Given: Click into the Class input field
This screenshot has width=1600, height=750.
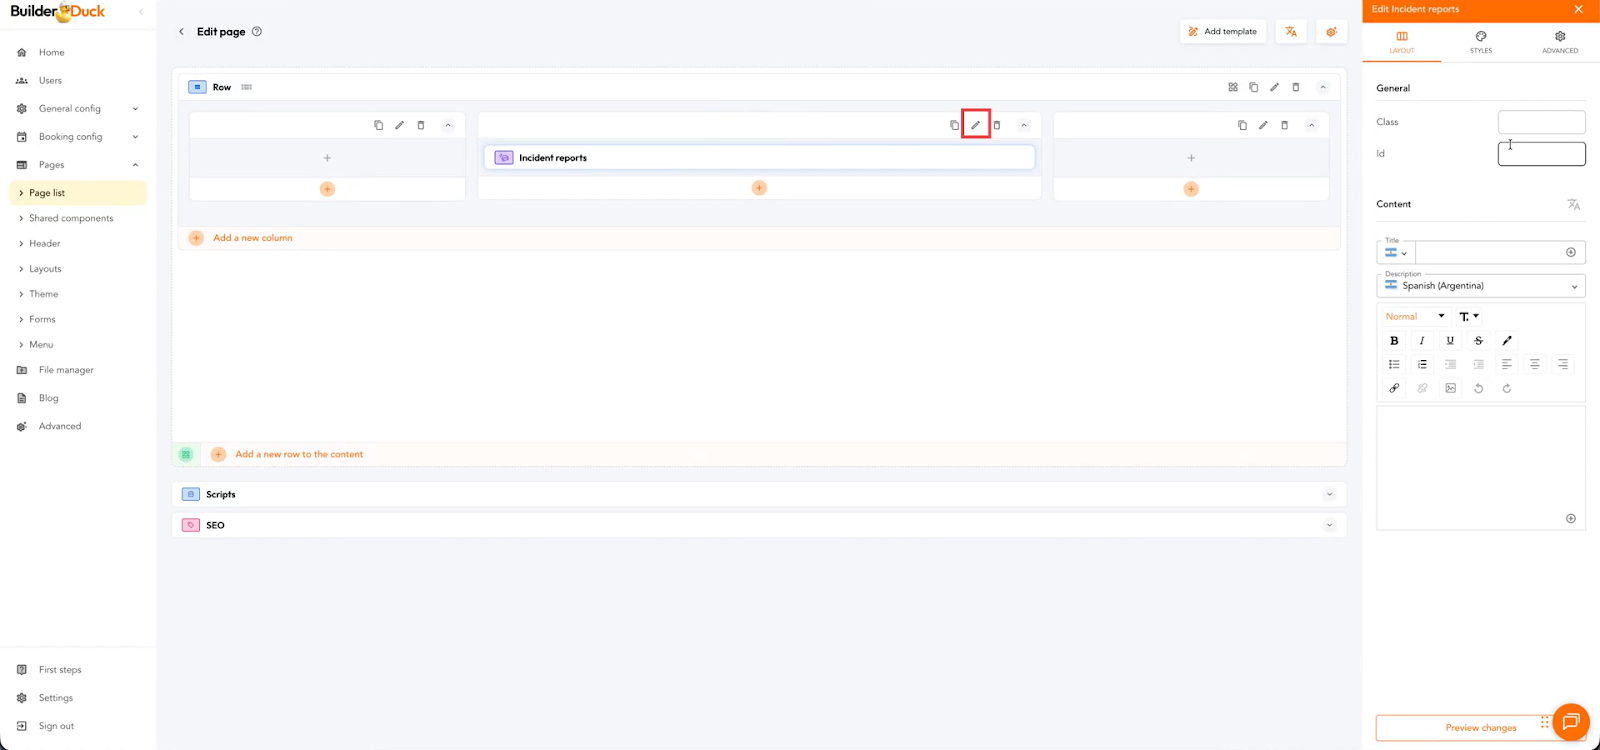Looking at the screenshot, I should [1541, 122].
